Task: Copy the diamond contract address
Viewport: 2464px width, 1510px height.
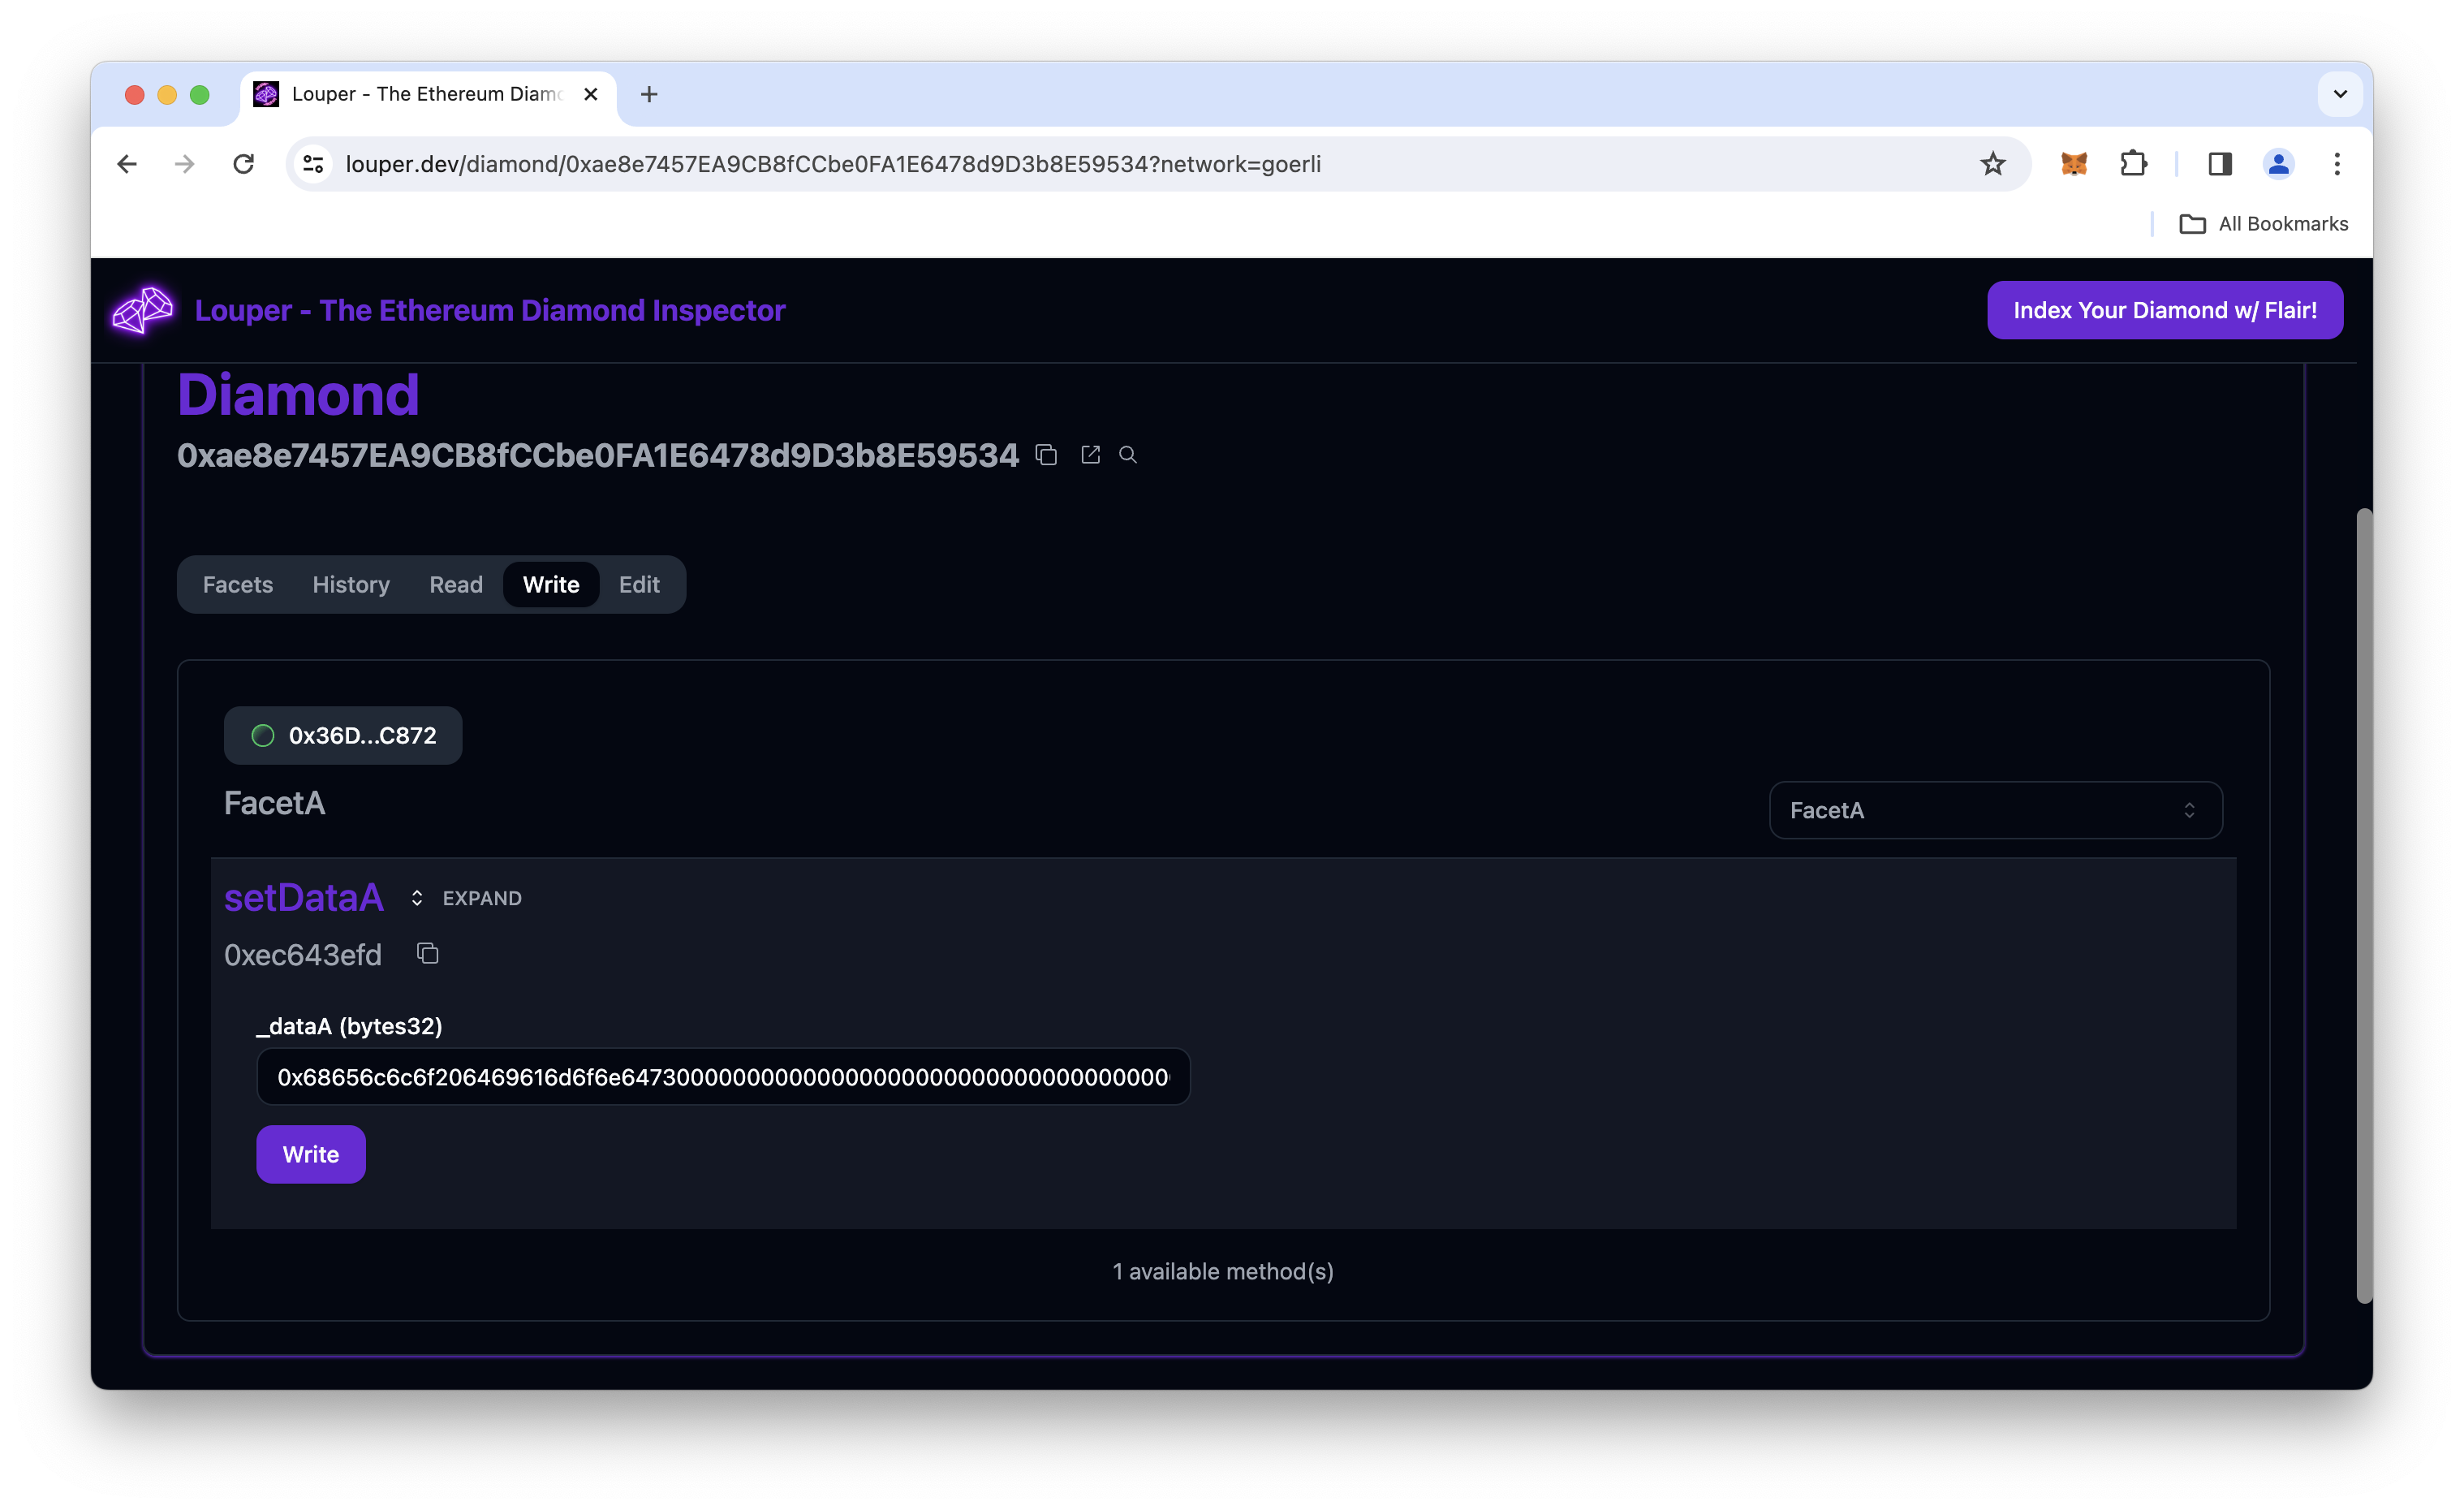Action: tap(1046, 455)
